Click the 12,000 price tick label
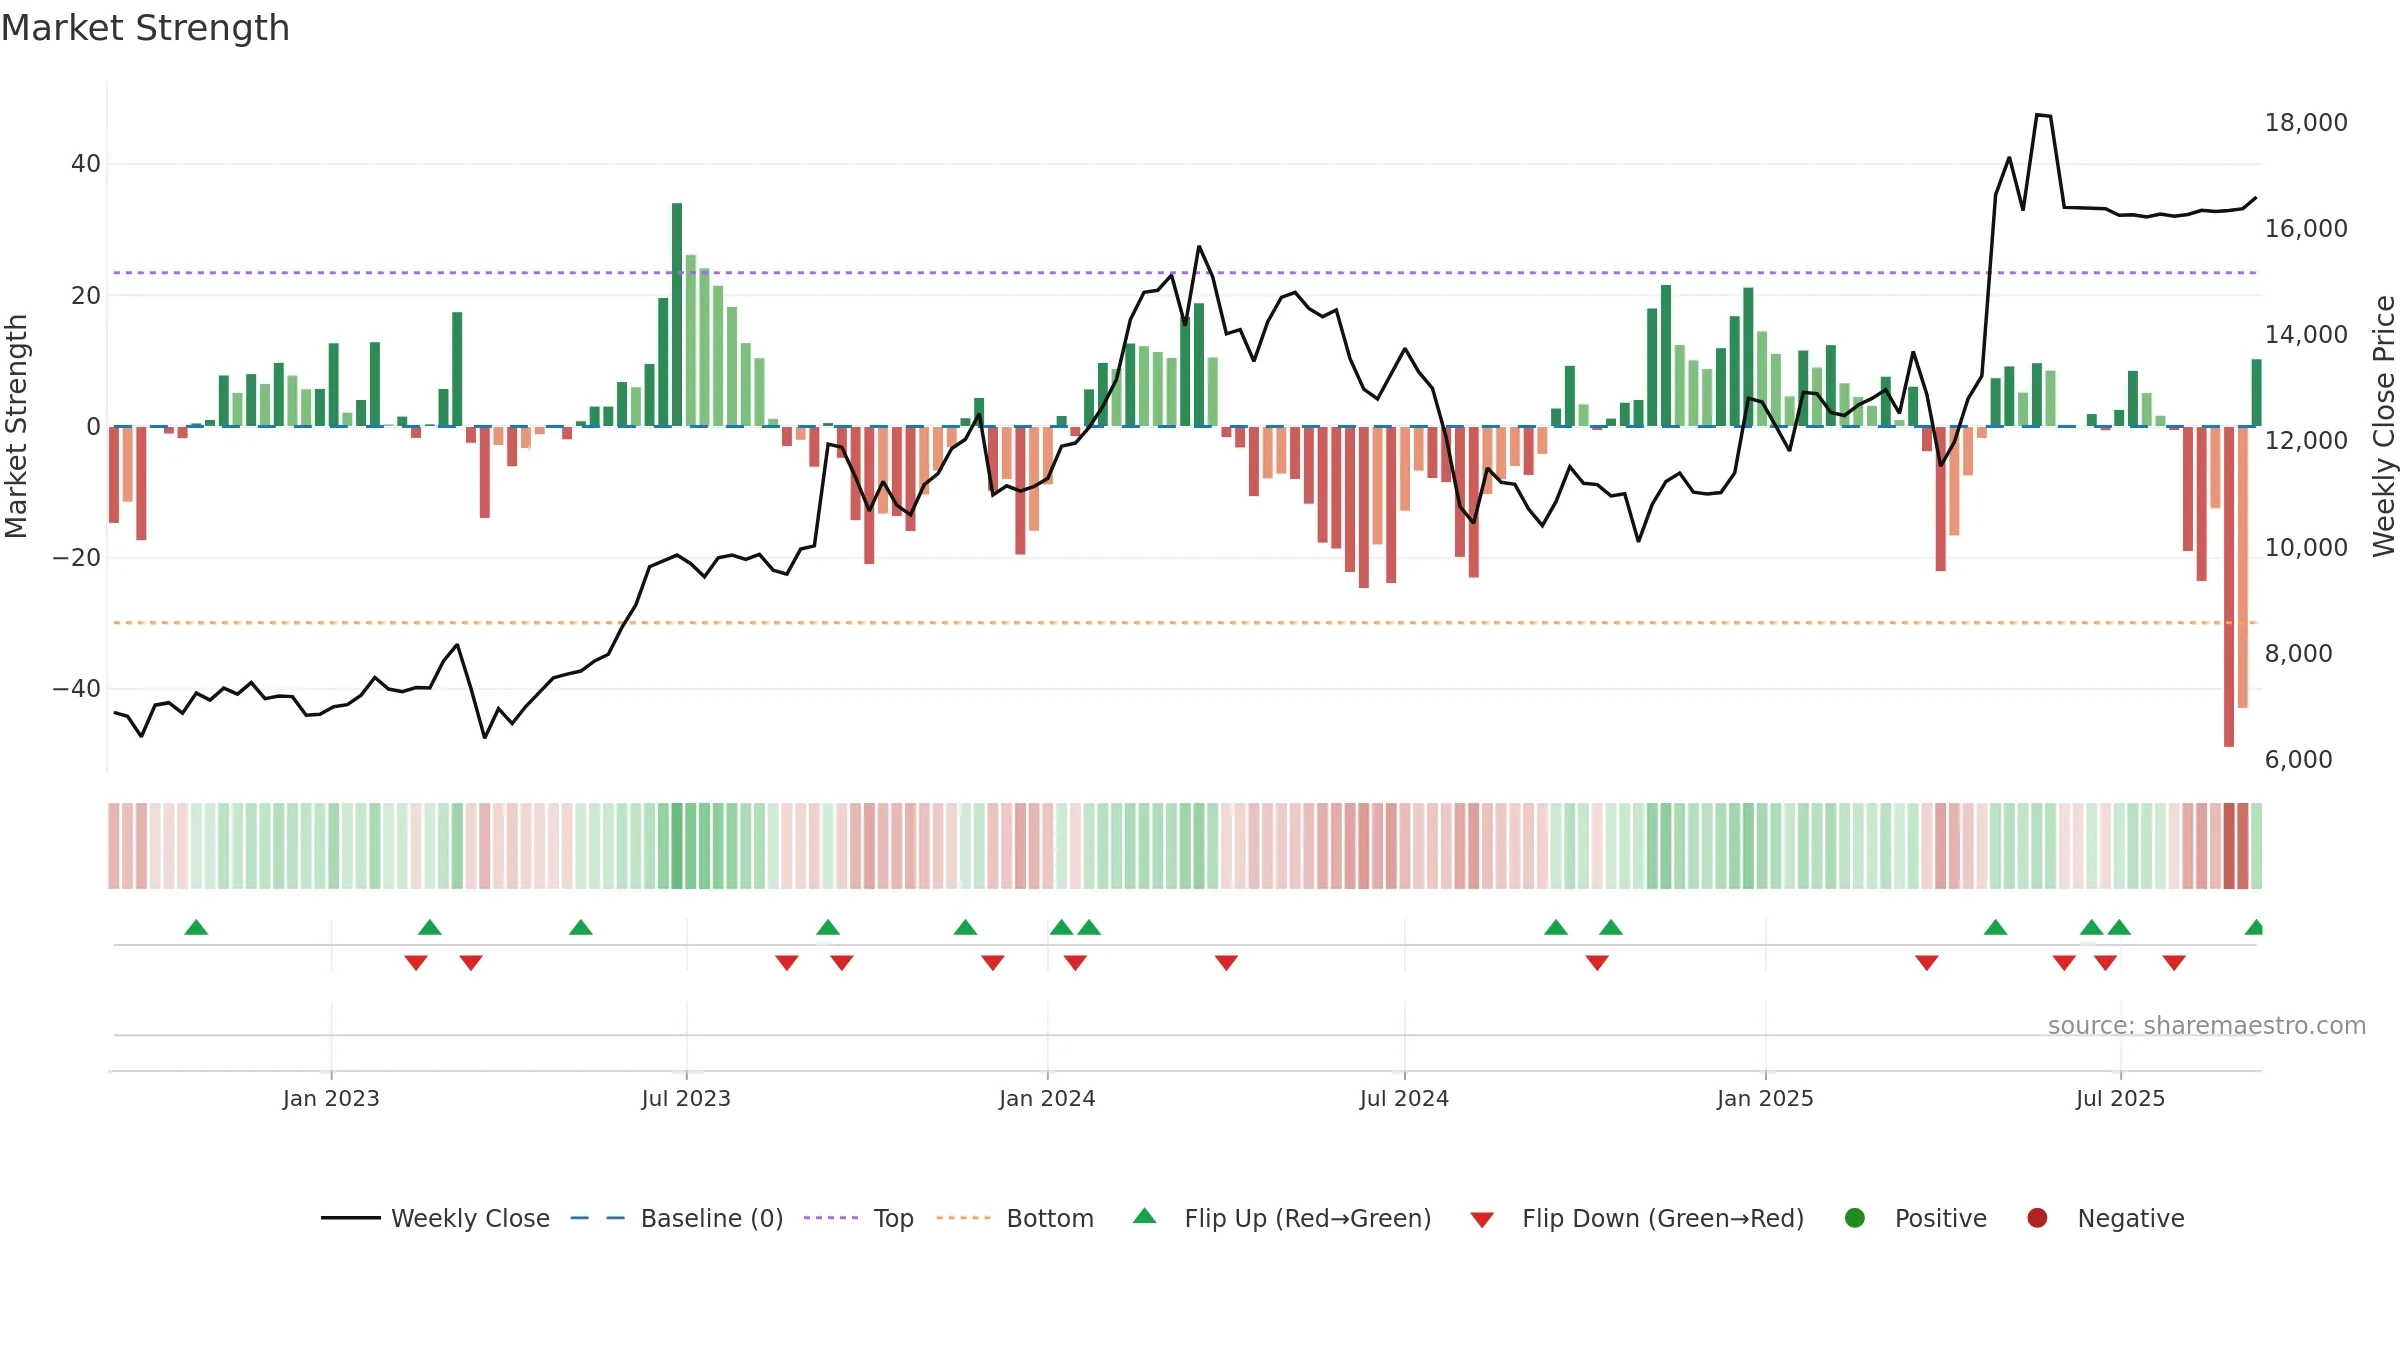The image size is (2400, 1350). 2306,441
